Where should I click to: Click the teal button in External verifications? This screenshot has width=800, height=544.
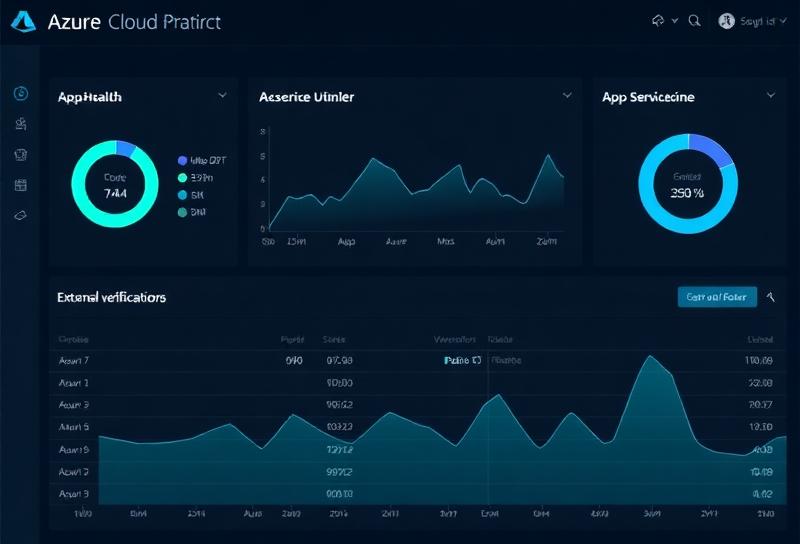click(x=717, y=297)
